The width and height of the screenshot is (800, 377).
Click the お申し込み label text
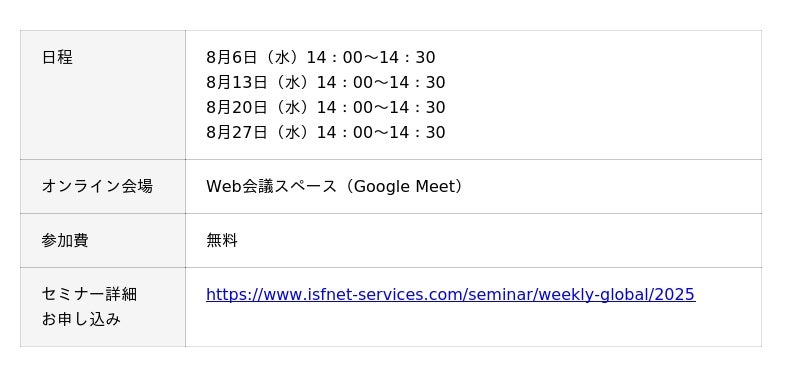point(81,319)
